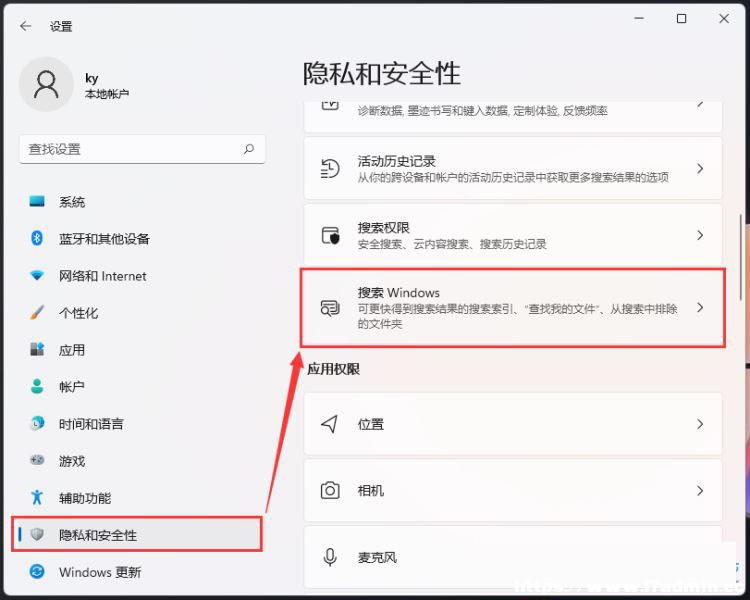Image resolution: width=750 pixels, height=600 pixels.
Task: Open the 活动历史记录 settings card
Action: [x=513, y=168]
